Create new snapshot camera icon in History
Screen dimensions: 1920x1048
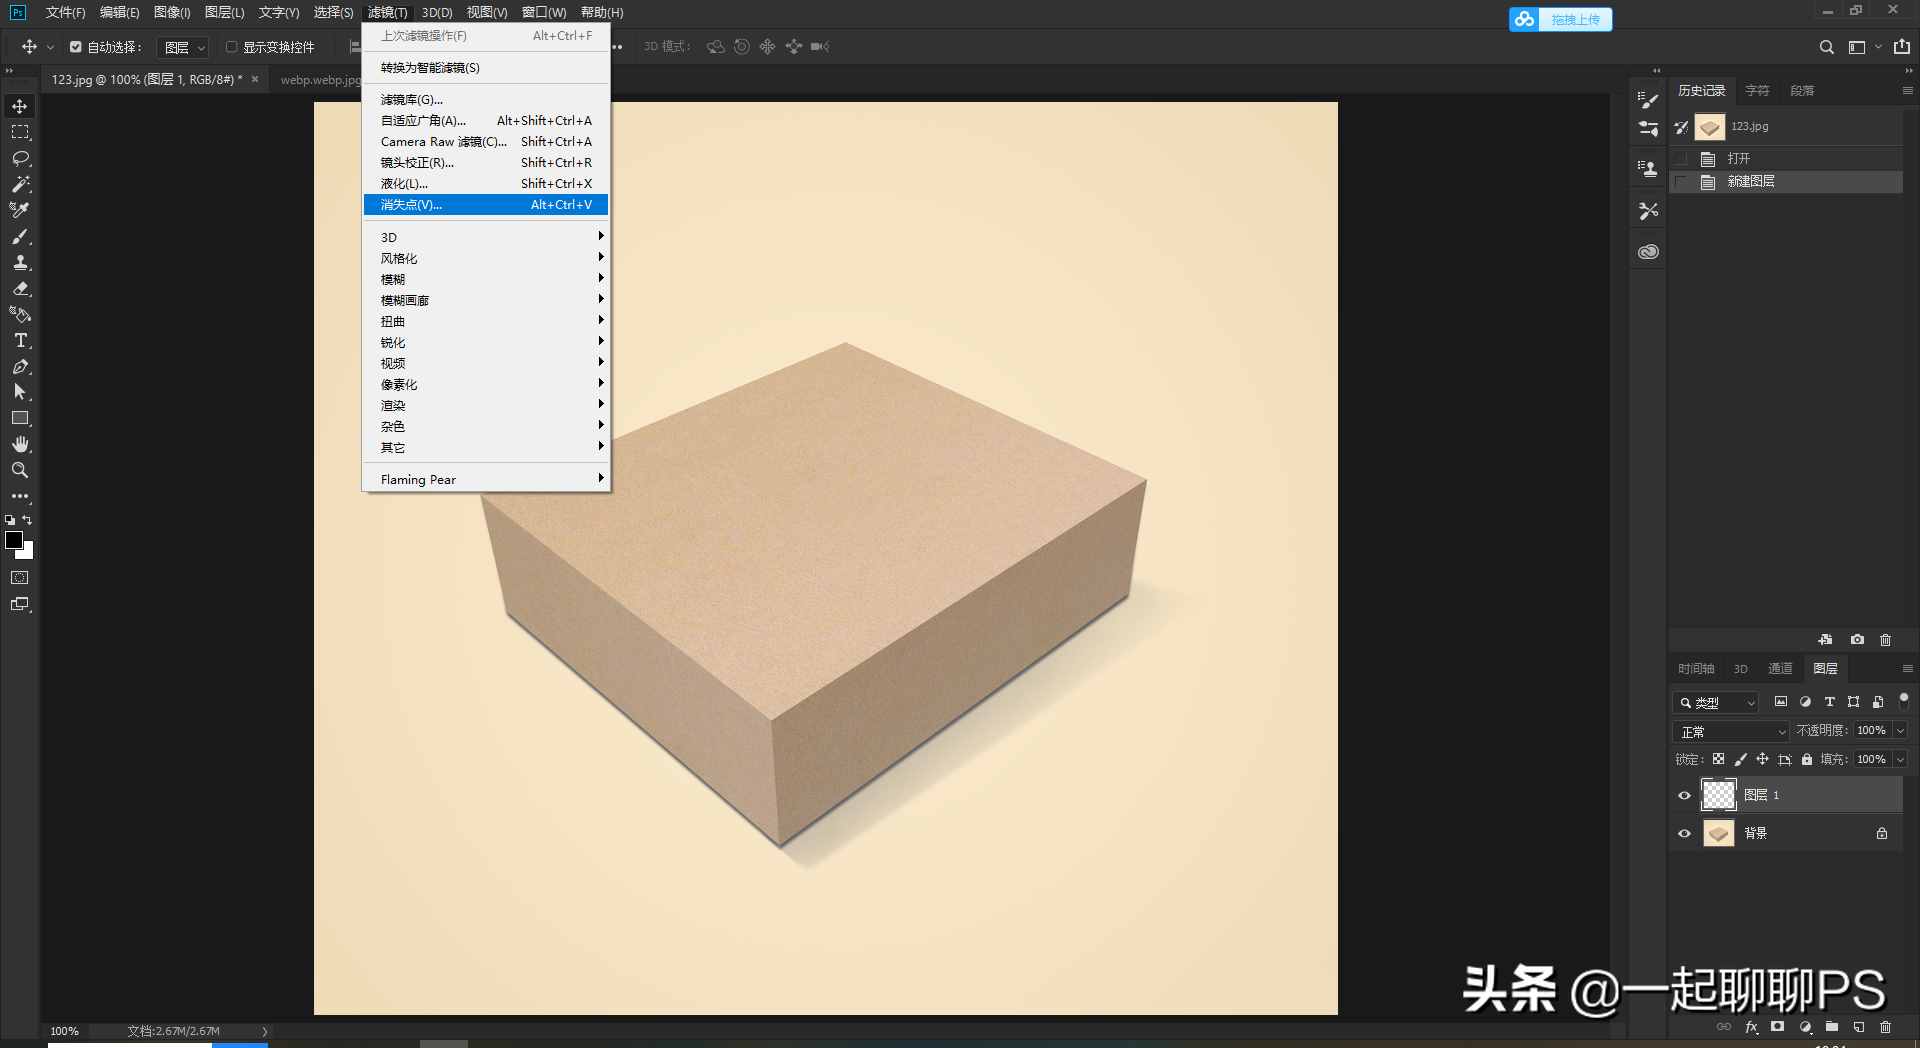tap(1857, 640)
